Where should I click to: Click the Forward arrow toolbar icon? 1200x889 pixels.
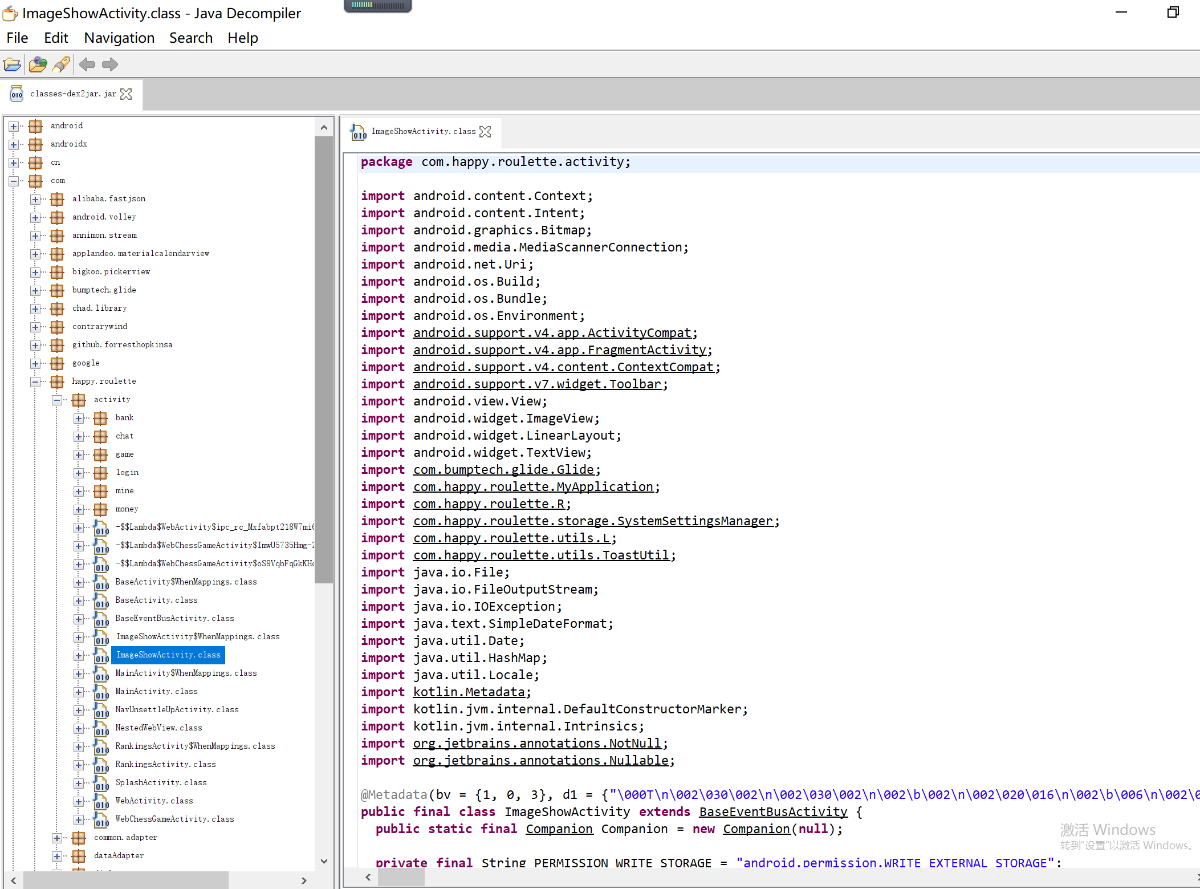[110, 65]
